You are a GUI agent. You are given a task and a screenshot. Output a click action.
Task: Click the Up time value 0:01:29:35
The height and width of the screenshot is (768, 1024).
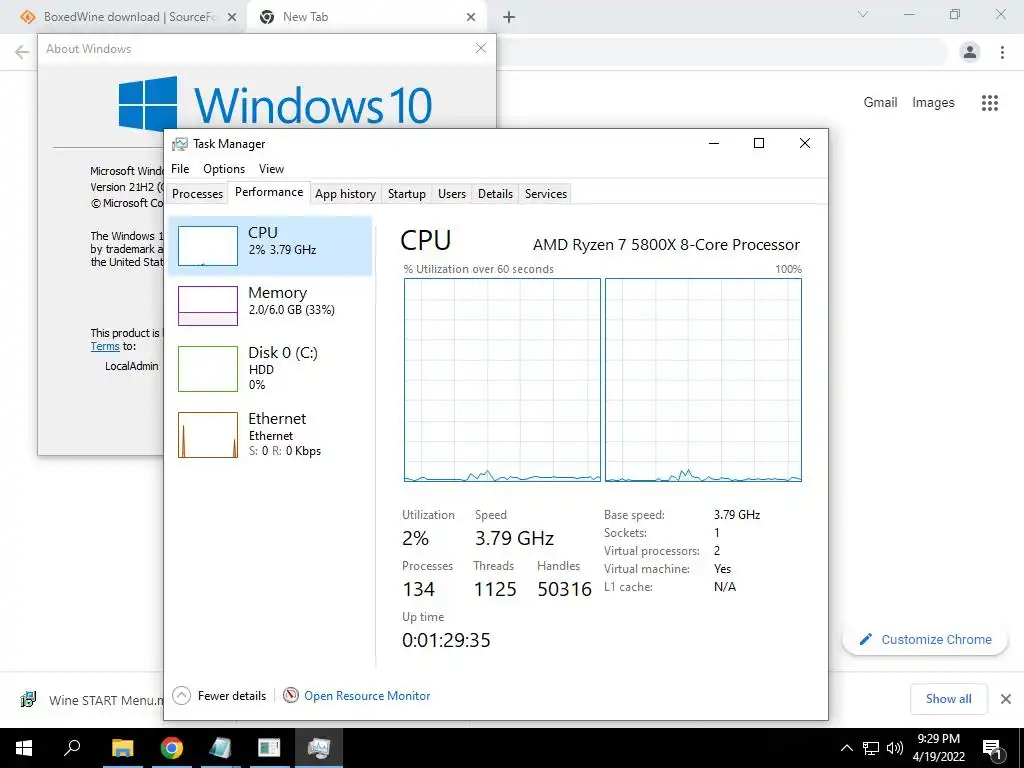tap(446, 640)
